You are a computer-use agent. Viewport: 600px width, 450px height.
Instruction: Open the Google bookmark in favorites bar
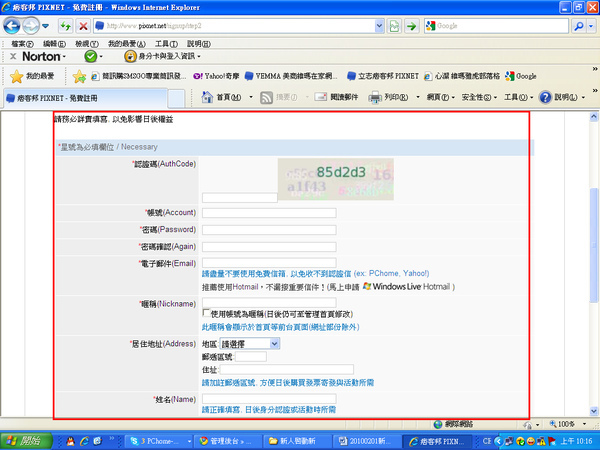click(521, 76)
